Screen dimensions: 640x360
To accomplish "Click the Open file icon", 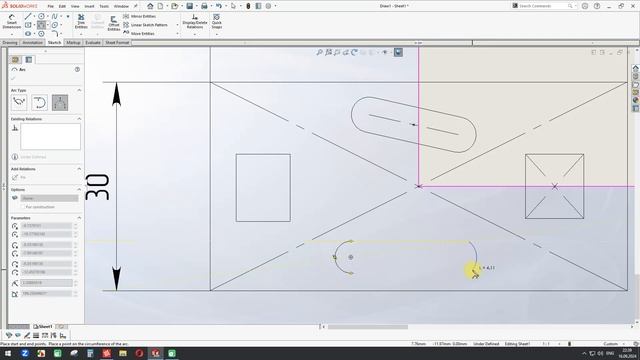I will coord(175,6).
